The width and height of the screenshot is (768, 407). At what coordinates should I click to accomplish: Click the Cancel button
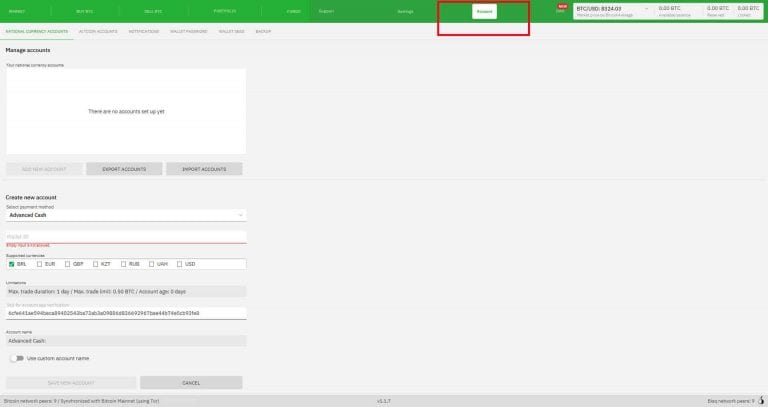(191, 383)
